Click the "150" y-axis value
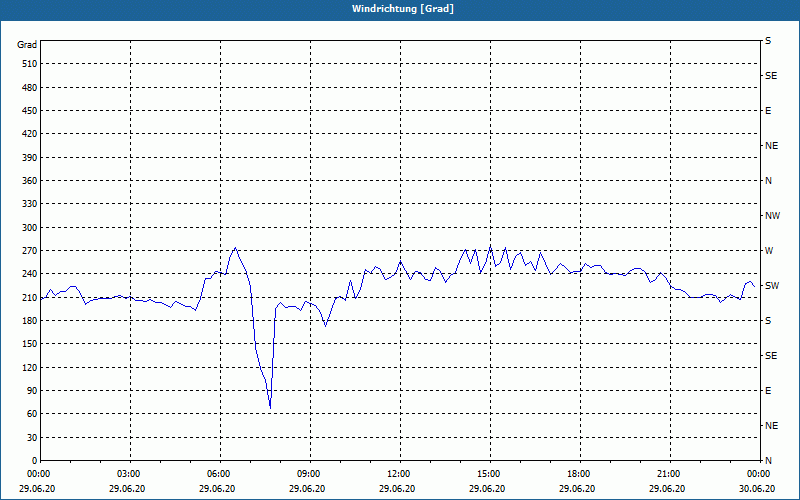Image resolution: width=800 pixels, height=500 pixels. pos(30,344)
